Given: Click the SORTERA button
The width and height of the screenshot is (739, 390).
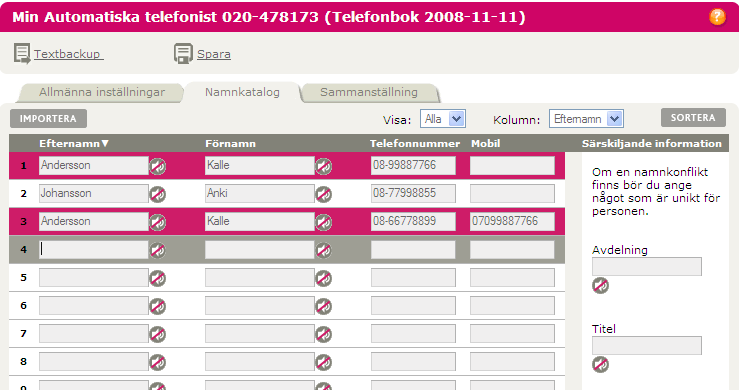Looking at the screenshot, I should coord(693,117).
